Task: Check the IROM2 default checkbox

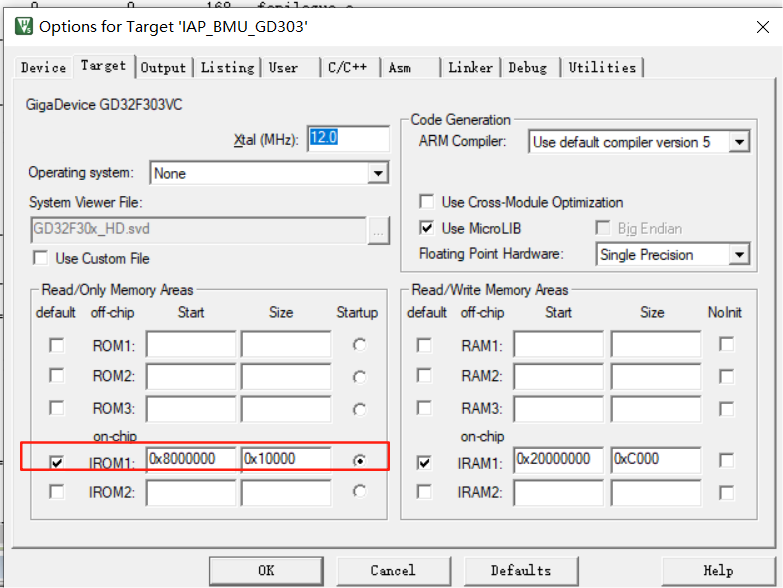Action: [x=56, y=492]
